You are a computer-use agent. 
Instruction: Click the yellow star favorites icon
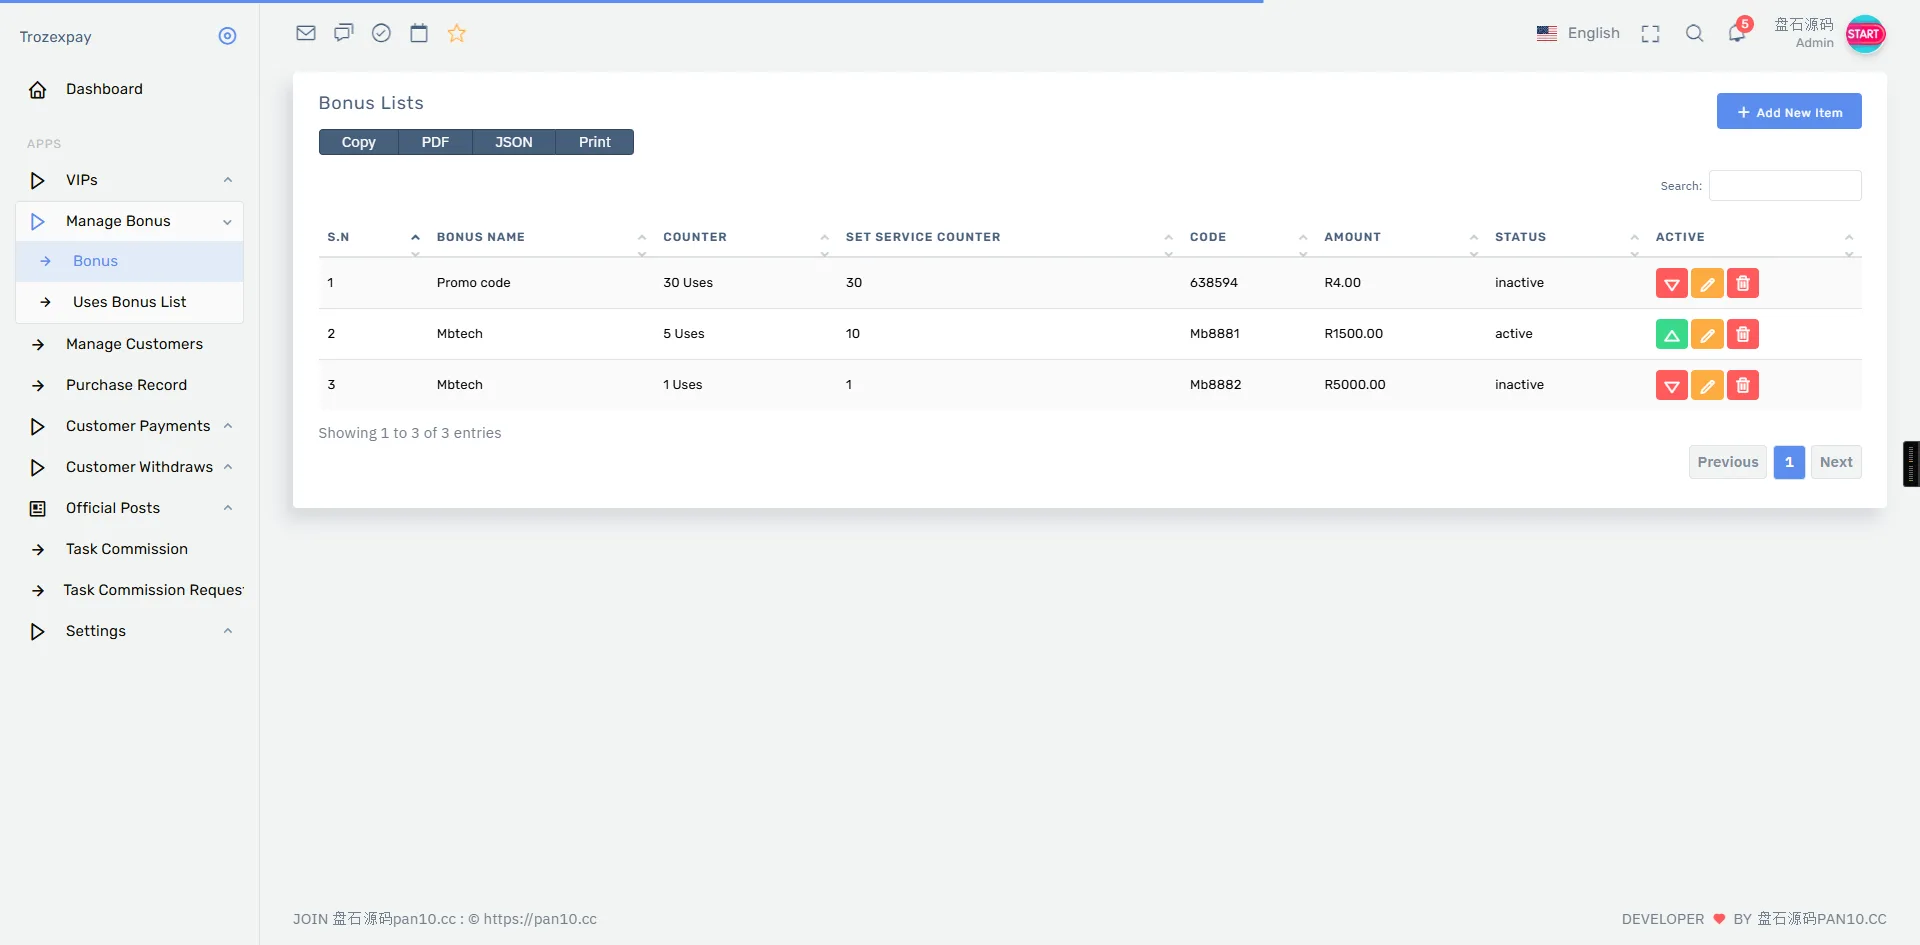click(x=457, y=33)
